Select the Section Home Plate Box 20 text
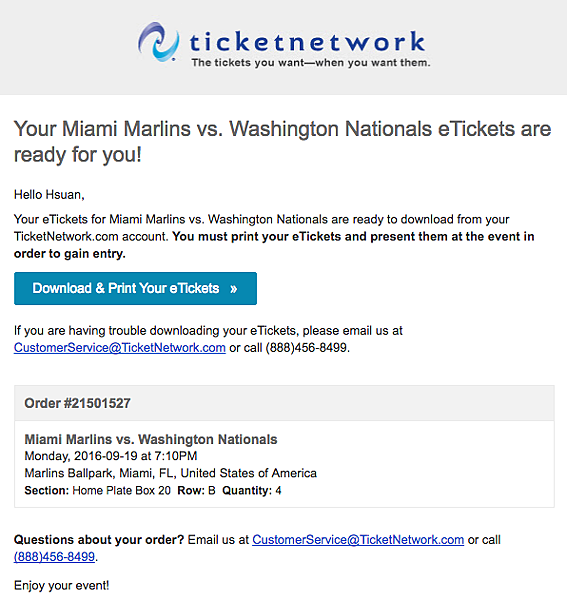Image resolution: width=567 pixels, height=600 pixels. pyautogui.click(x=98, y=491)
